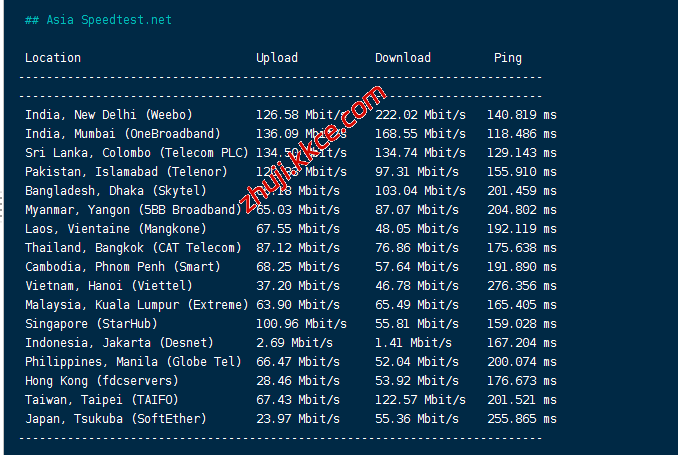The width and height of the screenshot is (678, 455).
Task: Select Indonesia, Jakarta download value 1.41 Mbit/s
Action: tap(413, 343)
